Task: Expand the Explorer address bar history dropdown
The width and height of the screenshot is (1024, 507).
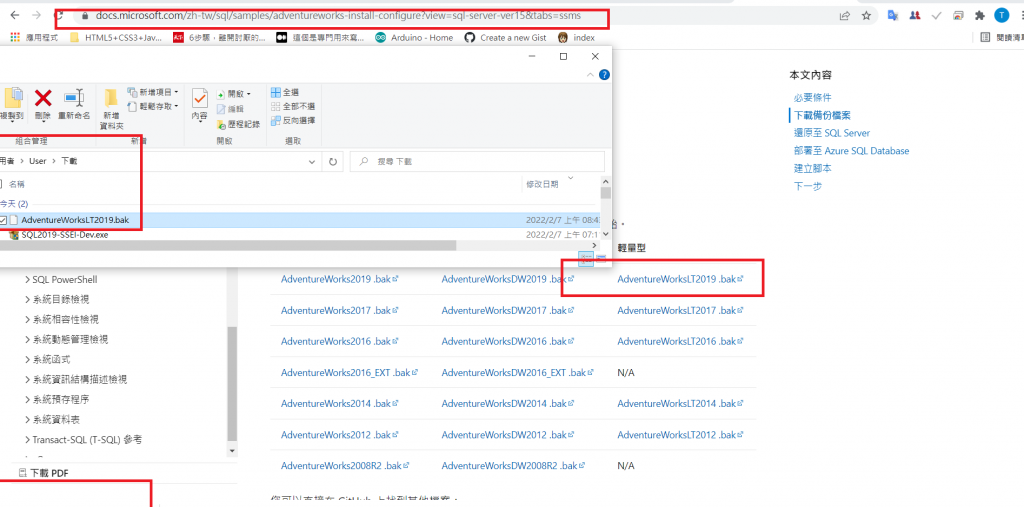Action: point(312,161)
